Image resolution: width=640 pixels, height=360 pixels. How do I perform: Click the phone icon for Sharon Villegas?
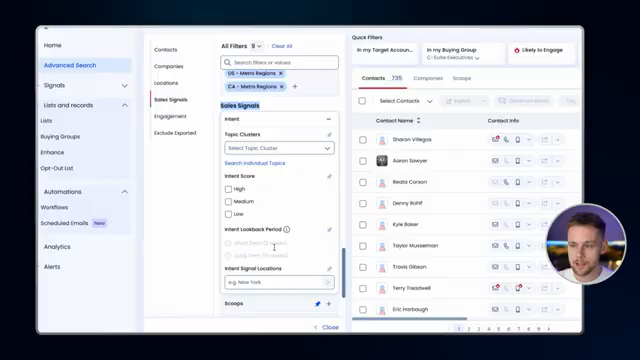(506, 140)
